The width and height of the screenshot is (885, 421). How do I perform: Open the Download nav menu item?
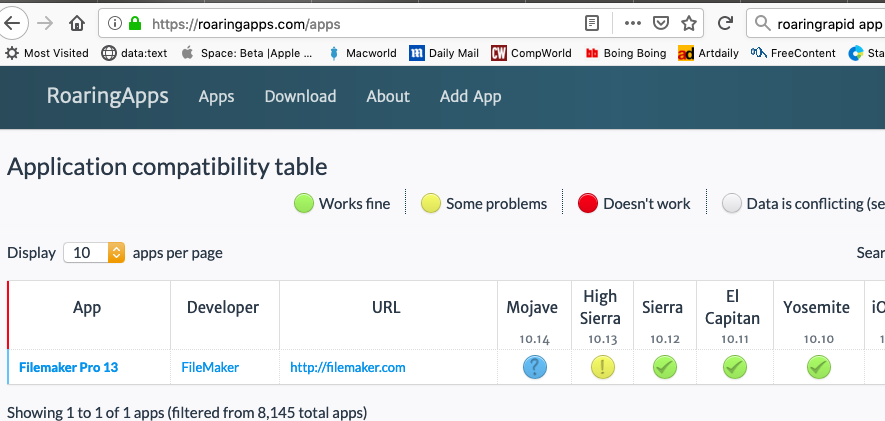point(300,96)
